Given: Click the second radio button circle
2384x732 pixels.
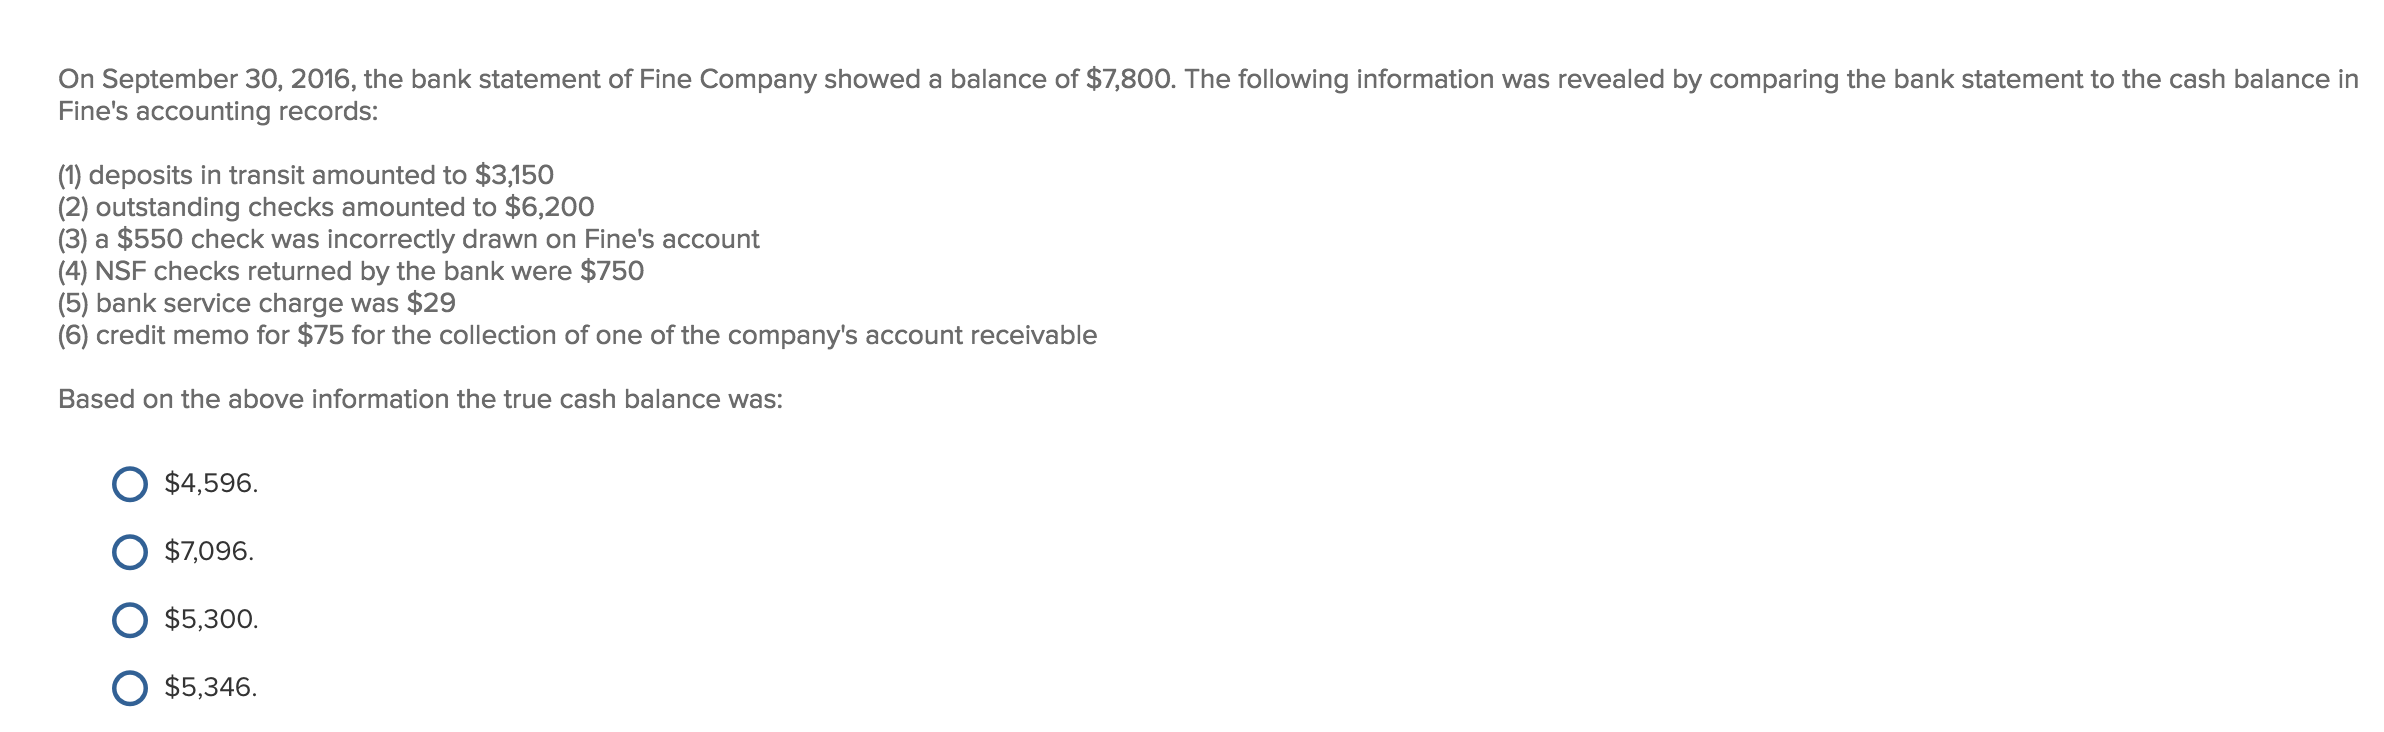Looking at the screenshot, I should click(128, 553).
